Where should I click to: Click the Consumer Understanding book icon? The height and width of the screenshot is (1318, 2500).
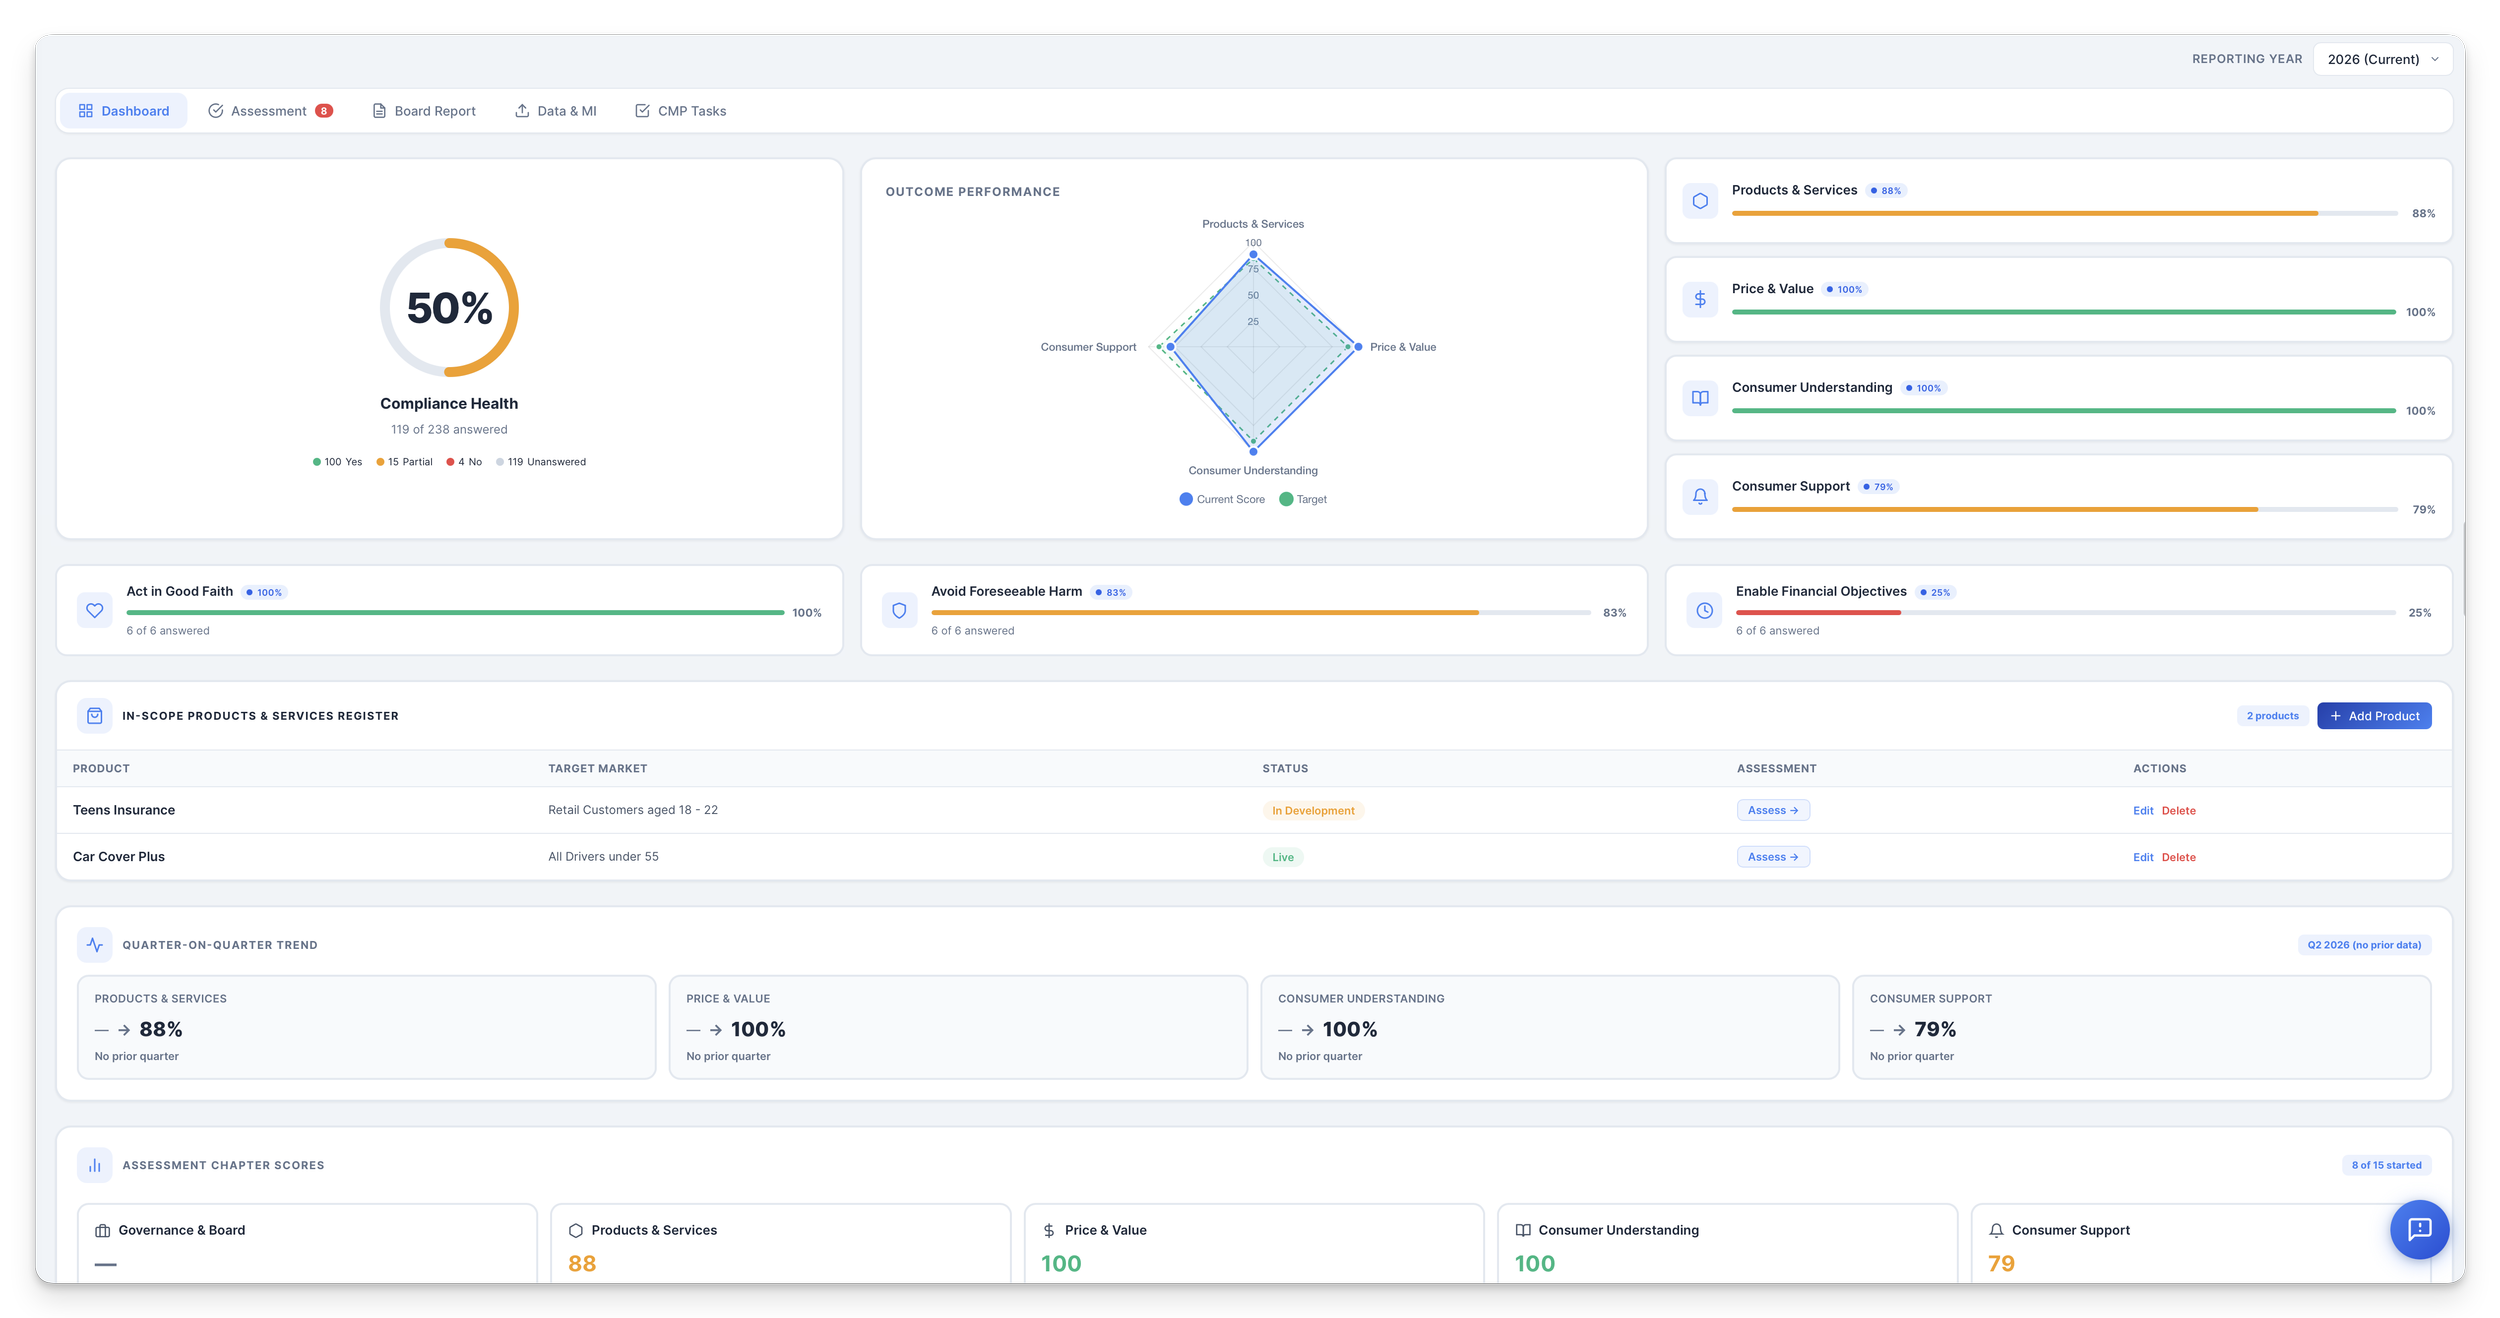pos(1699,398)
